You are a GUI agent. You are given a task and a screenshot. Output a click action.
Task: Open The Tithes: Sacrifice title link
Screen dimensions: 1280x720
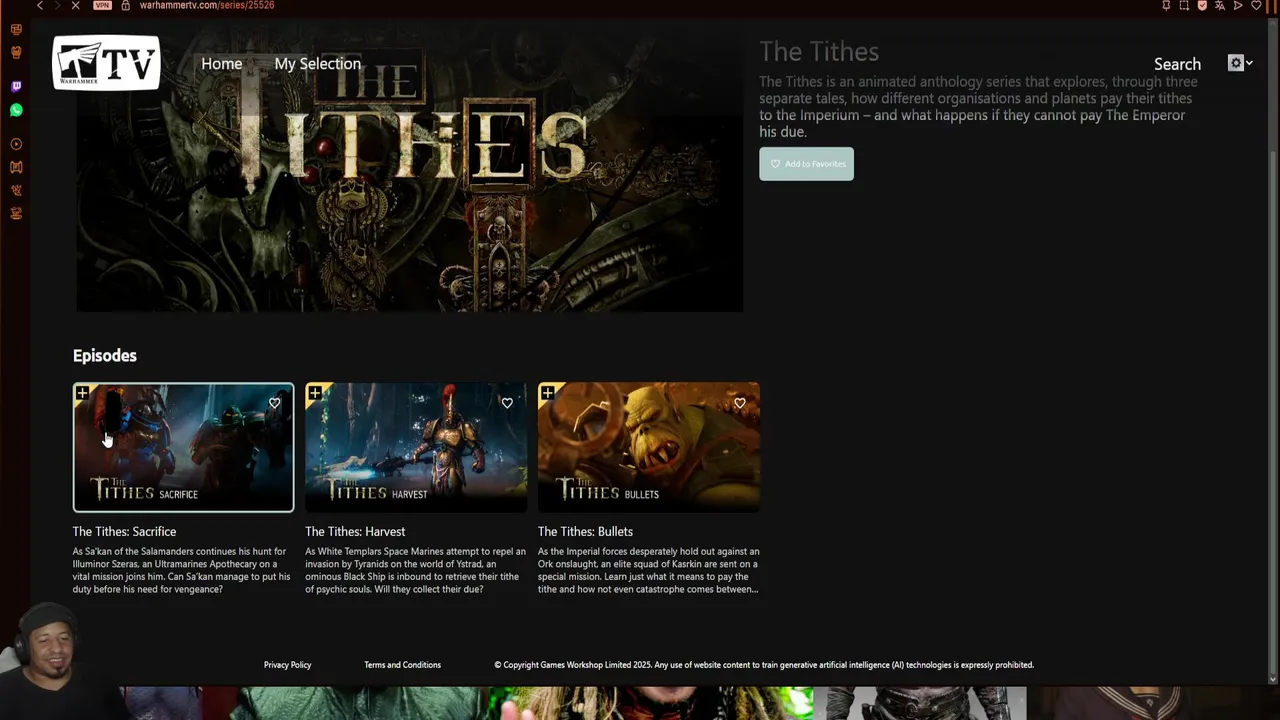click(124, 532)
